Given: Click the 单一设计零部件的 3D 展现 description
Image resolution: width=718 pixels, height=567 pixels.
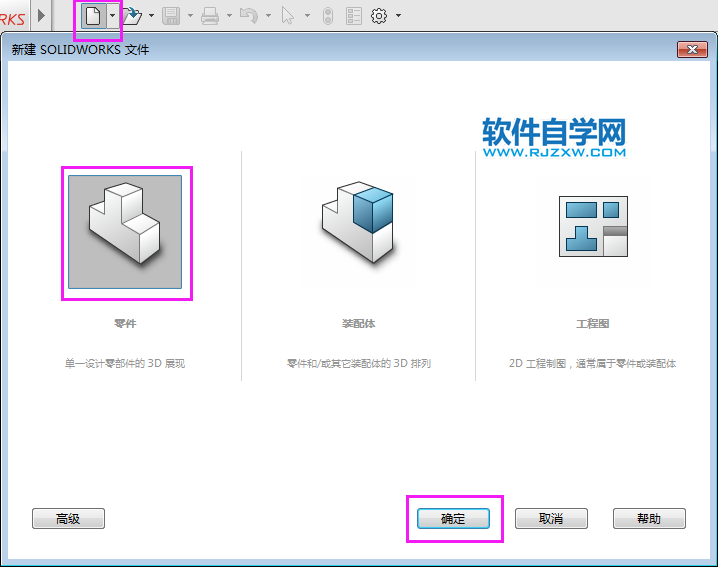Looking at the screenshot, I should click(125, 364).
